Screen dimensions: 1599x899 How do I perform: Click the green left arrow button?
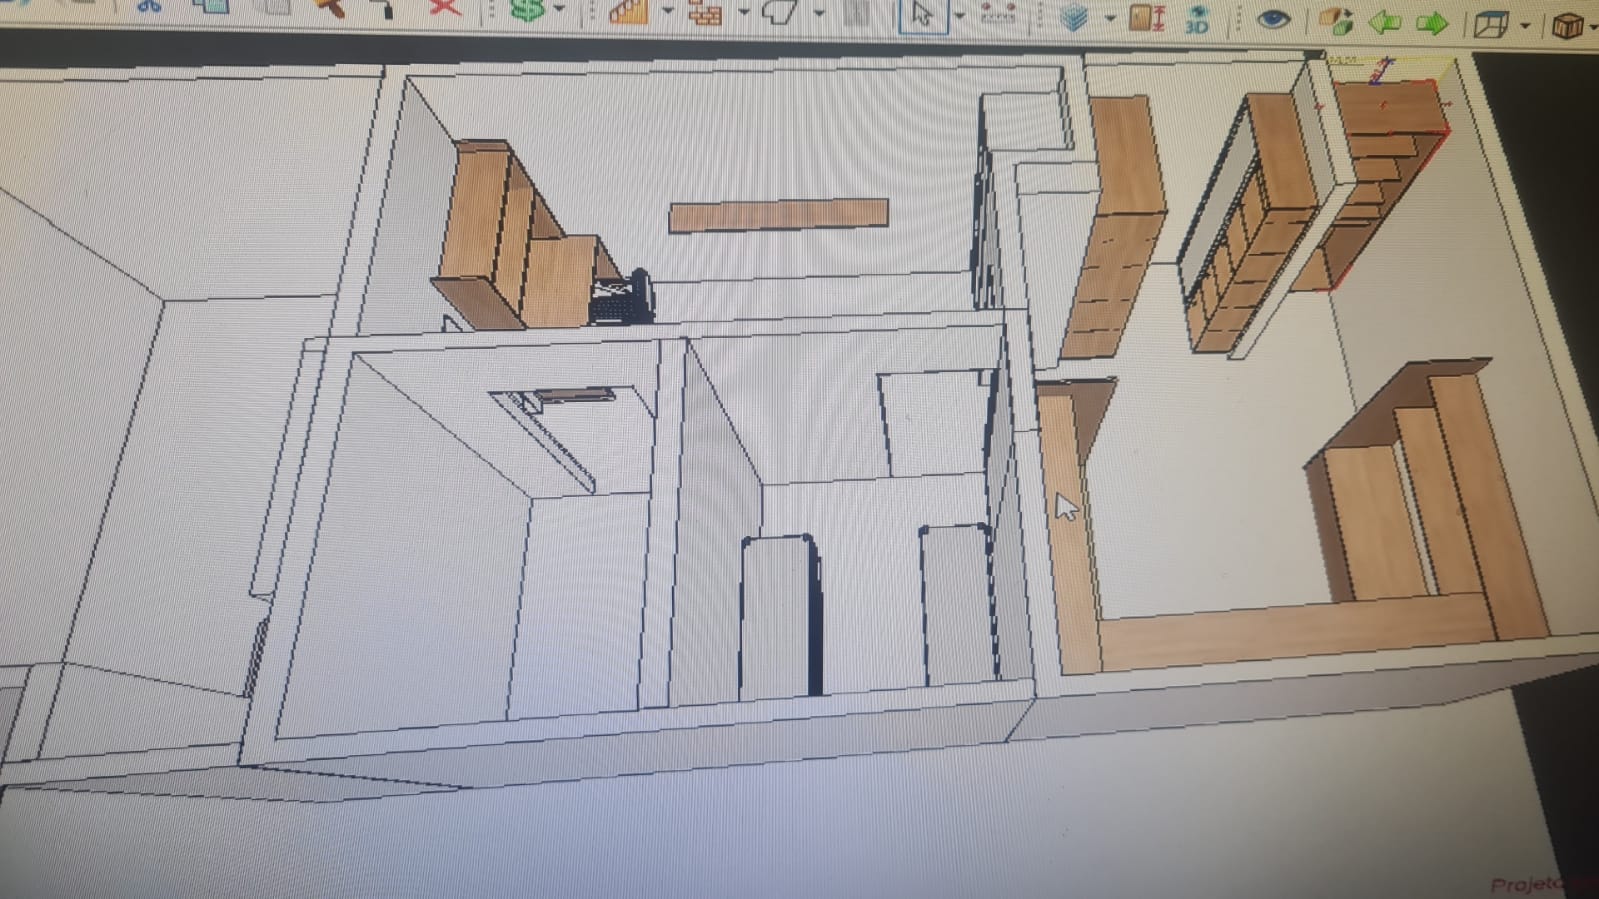1384,22
